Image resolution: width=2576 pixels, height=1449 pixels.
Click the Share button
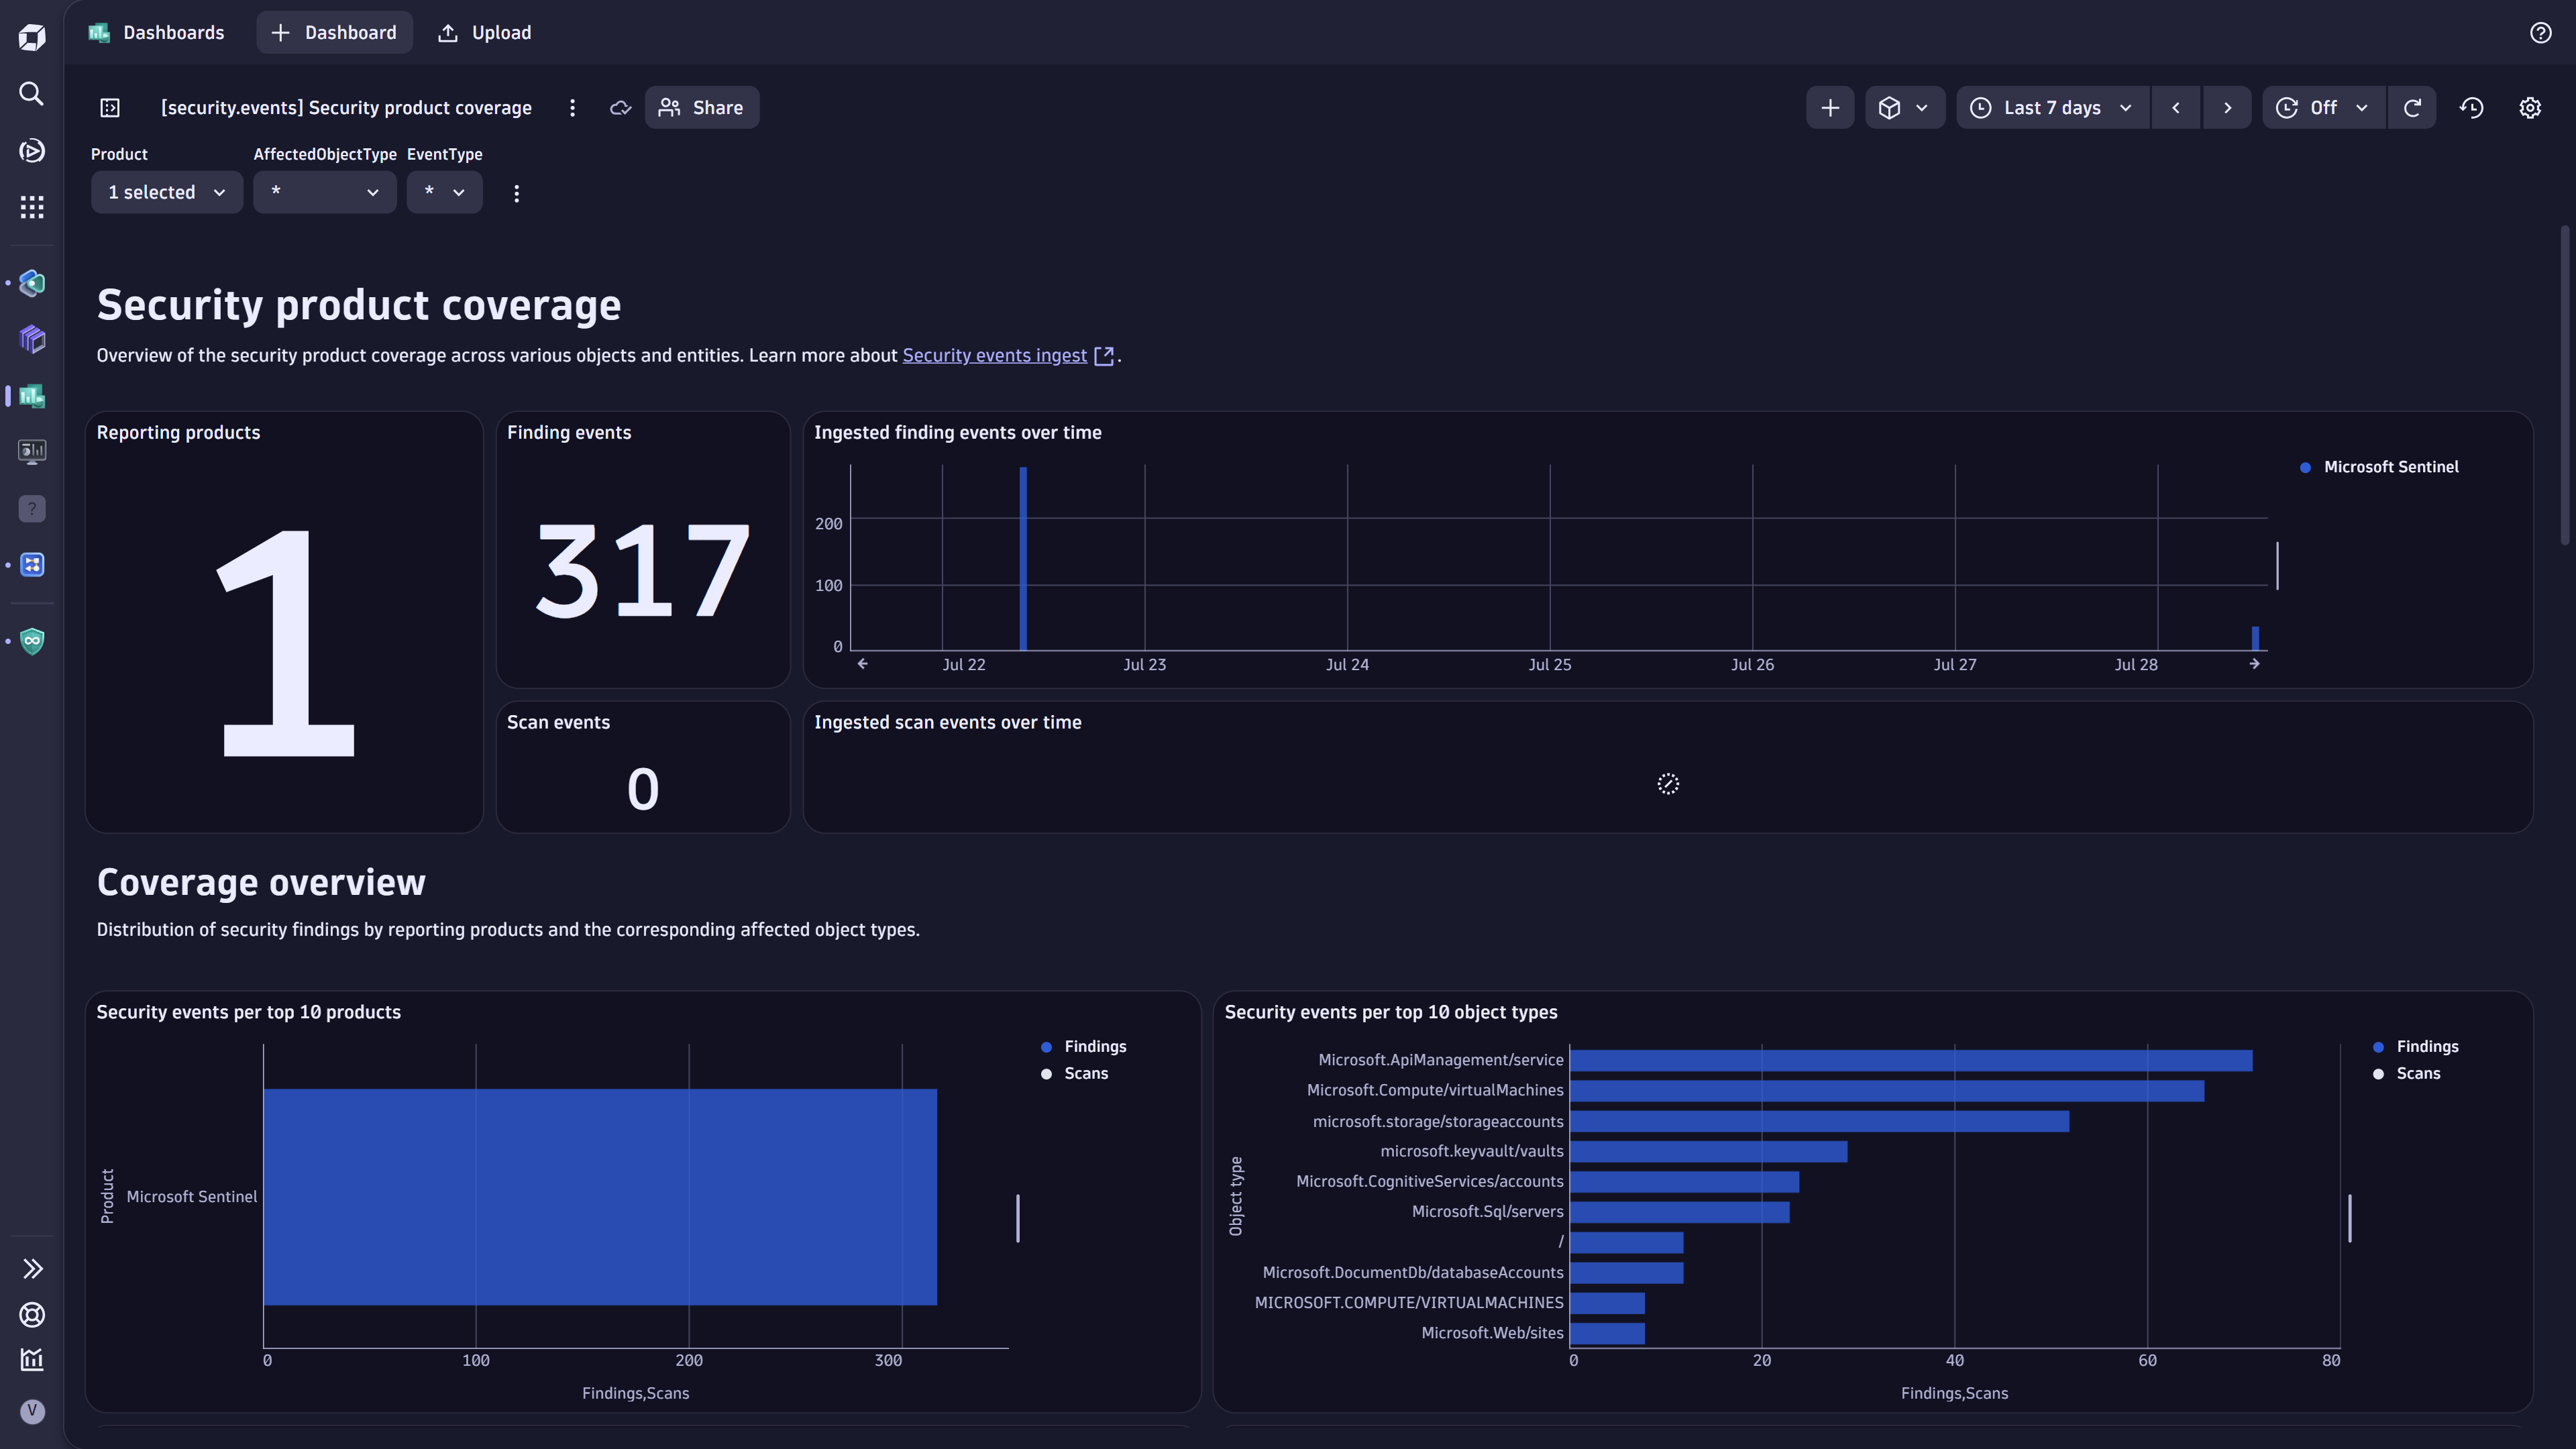click(702, 107)
